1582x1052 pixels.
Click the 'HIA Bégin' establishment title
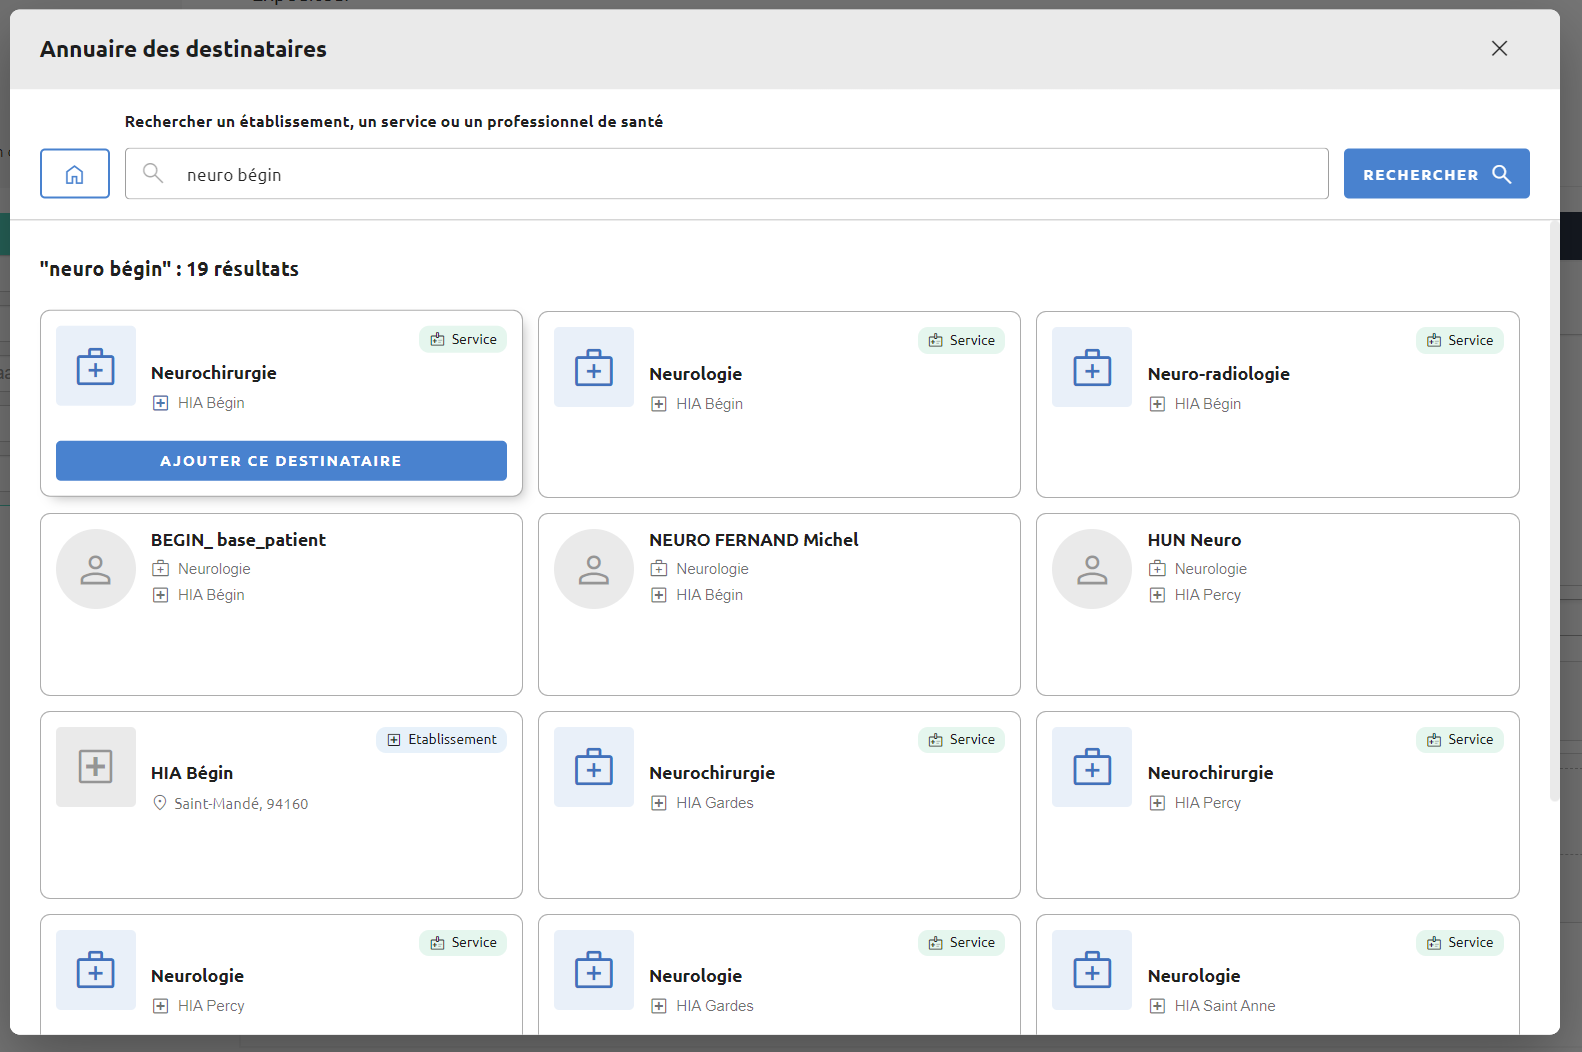tap(192, 773)
